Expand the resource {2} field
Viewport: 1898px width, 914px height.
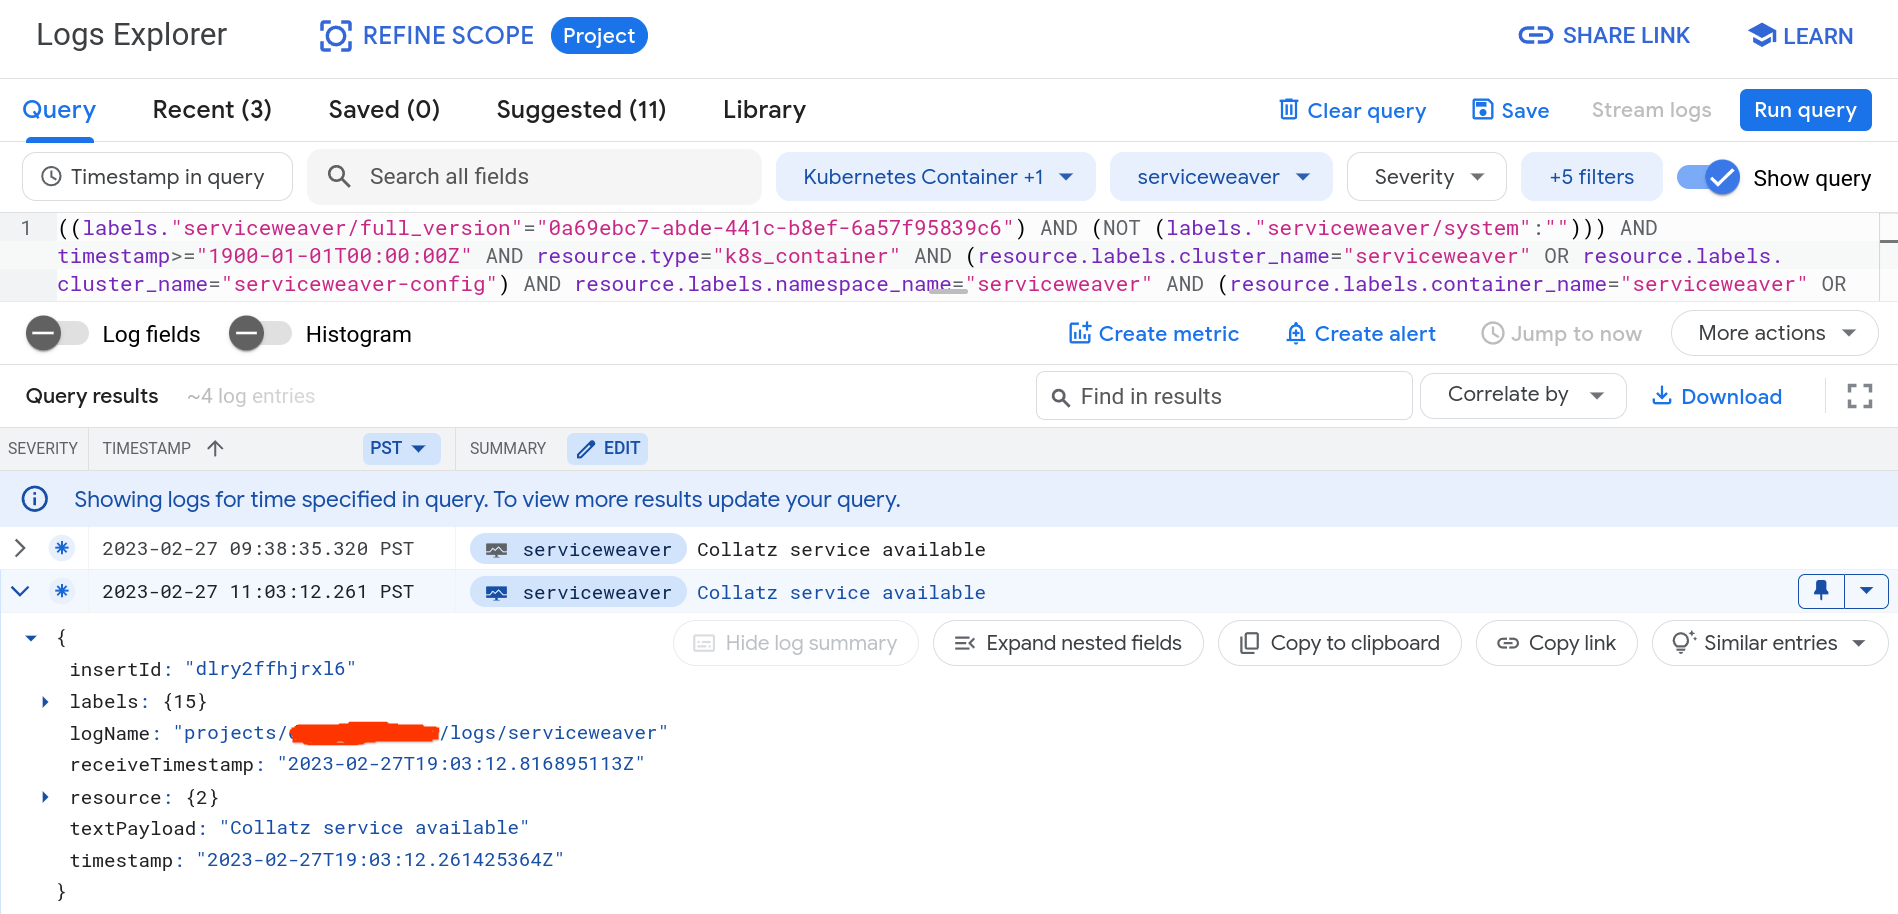point(45,797)
